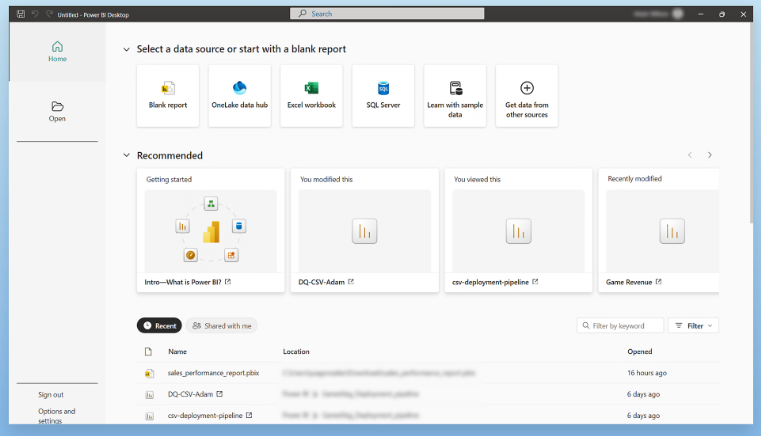Click the title bar Search box
761x436 pixels.
[387, 14]
